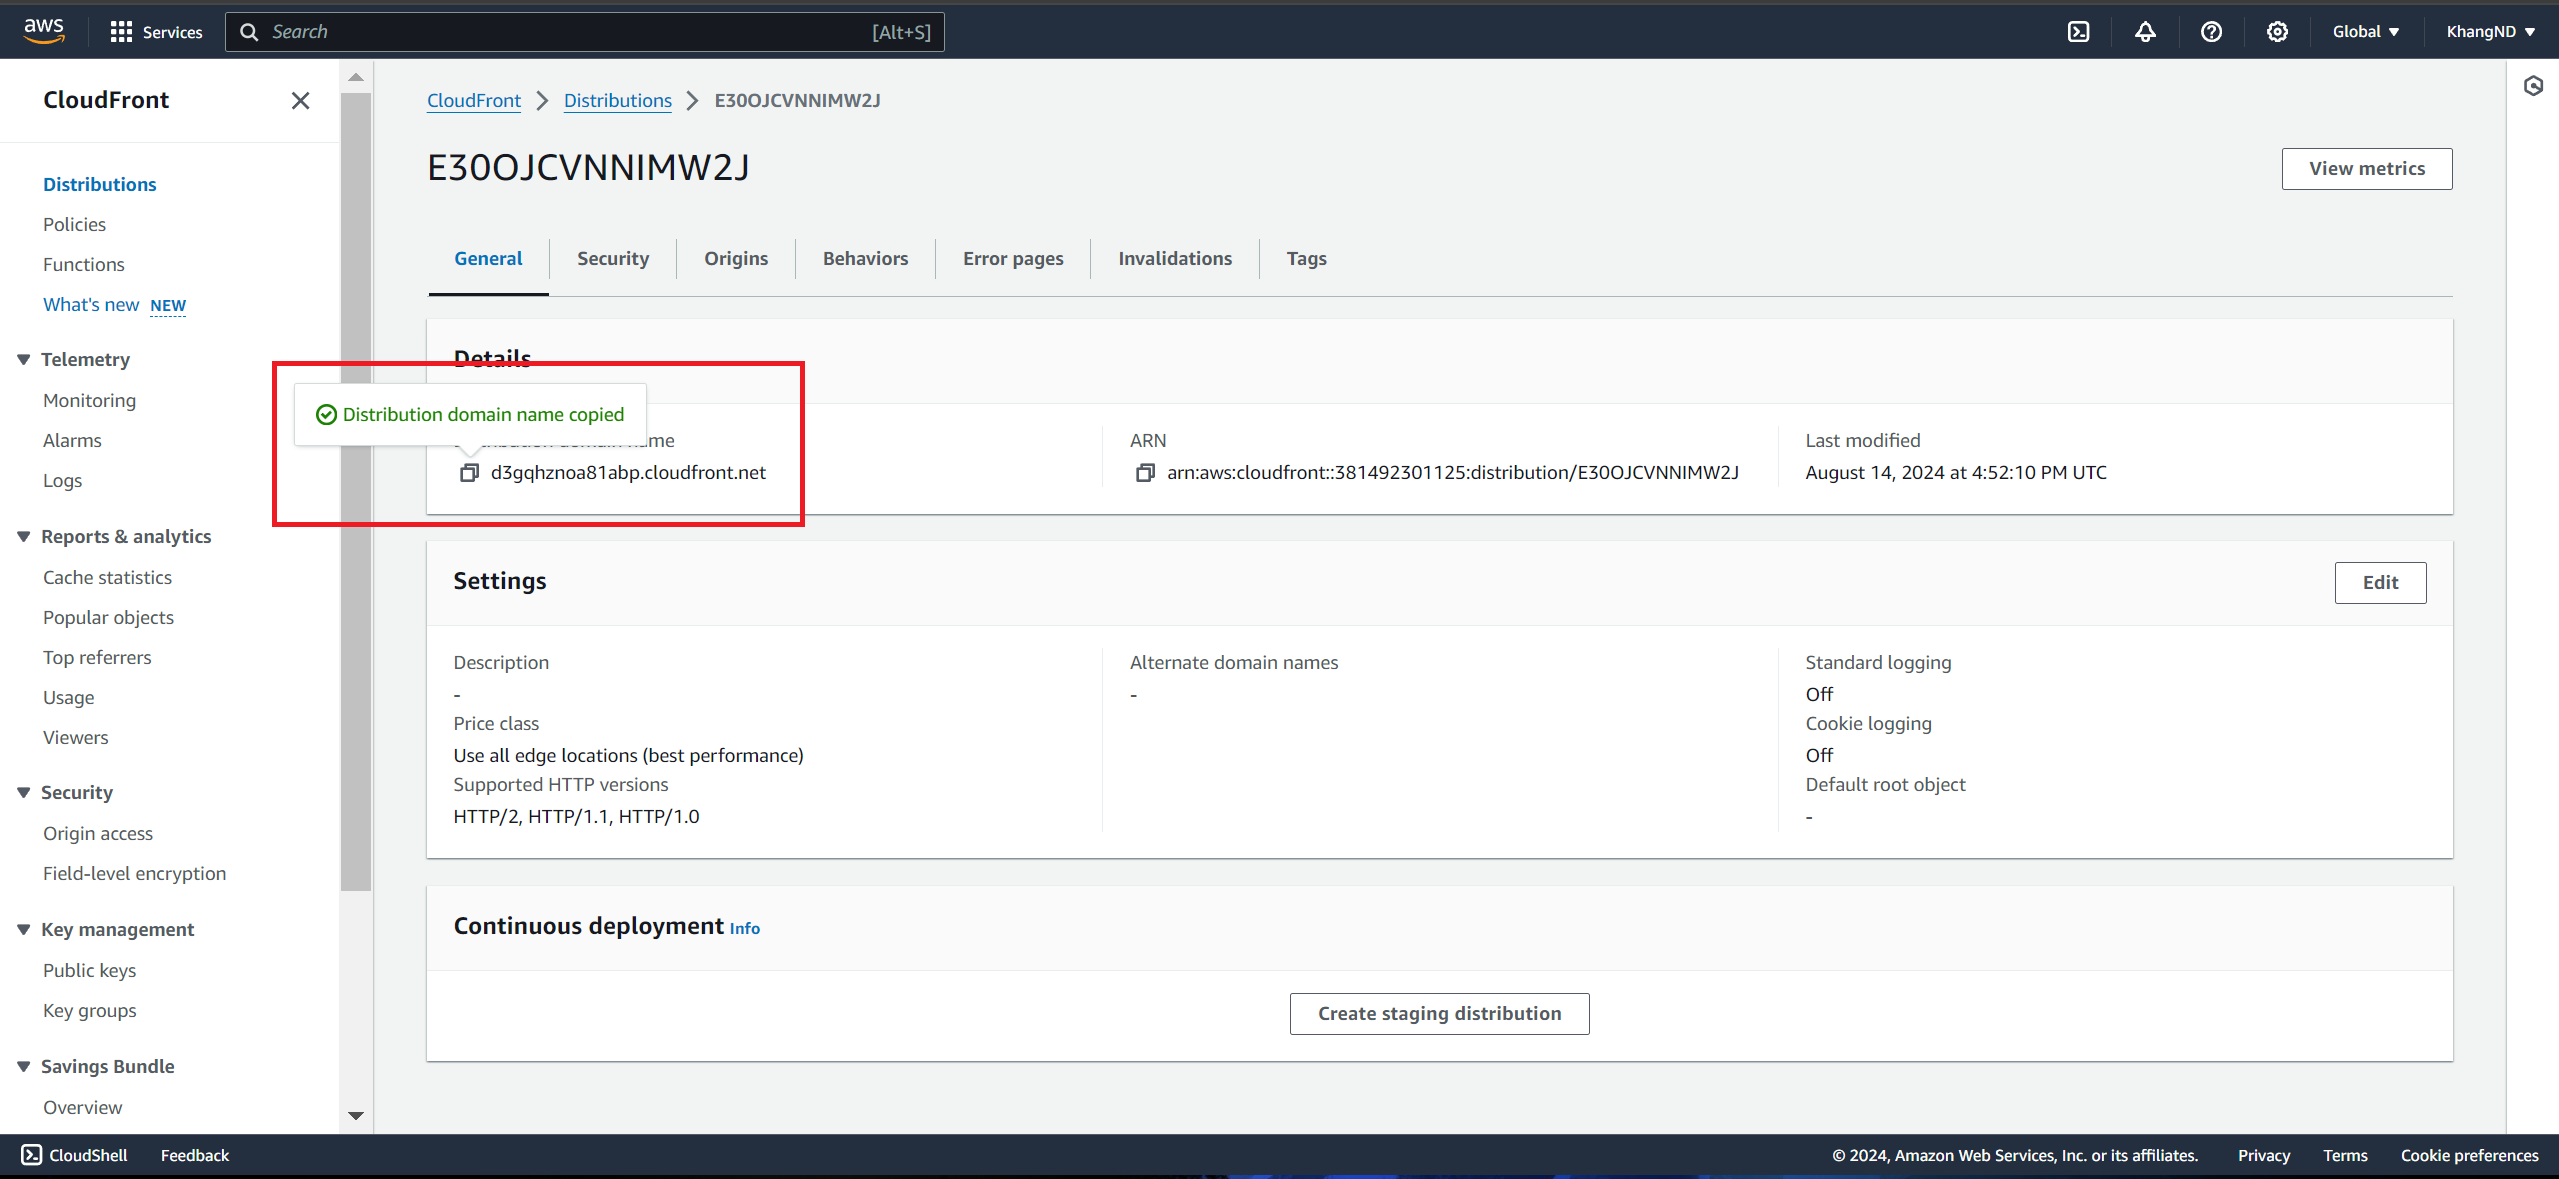Open the side panel hexagon icon
Viewport: 2559px width, 1179px height.
2533,86
